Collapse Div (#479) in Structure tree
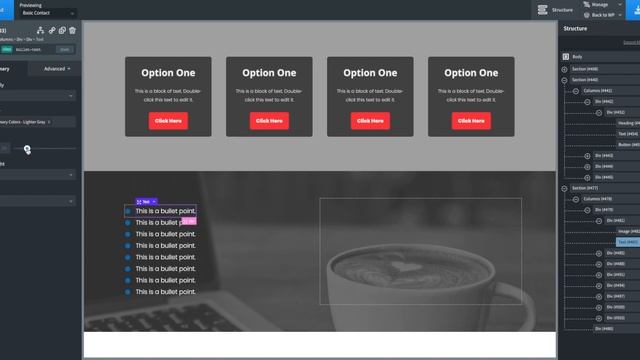 (587, 210)
